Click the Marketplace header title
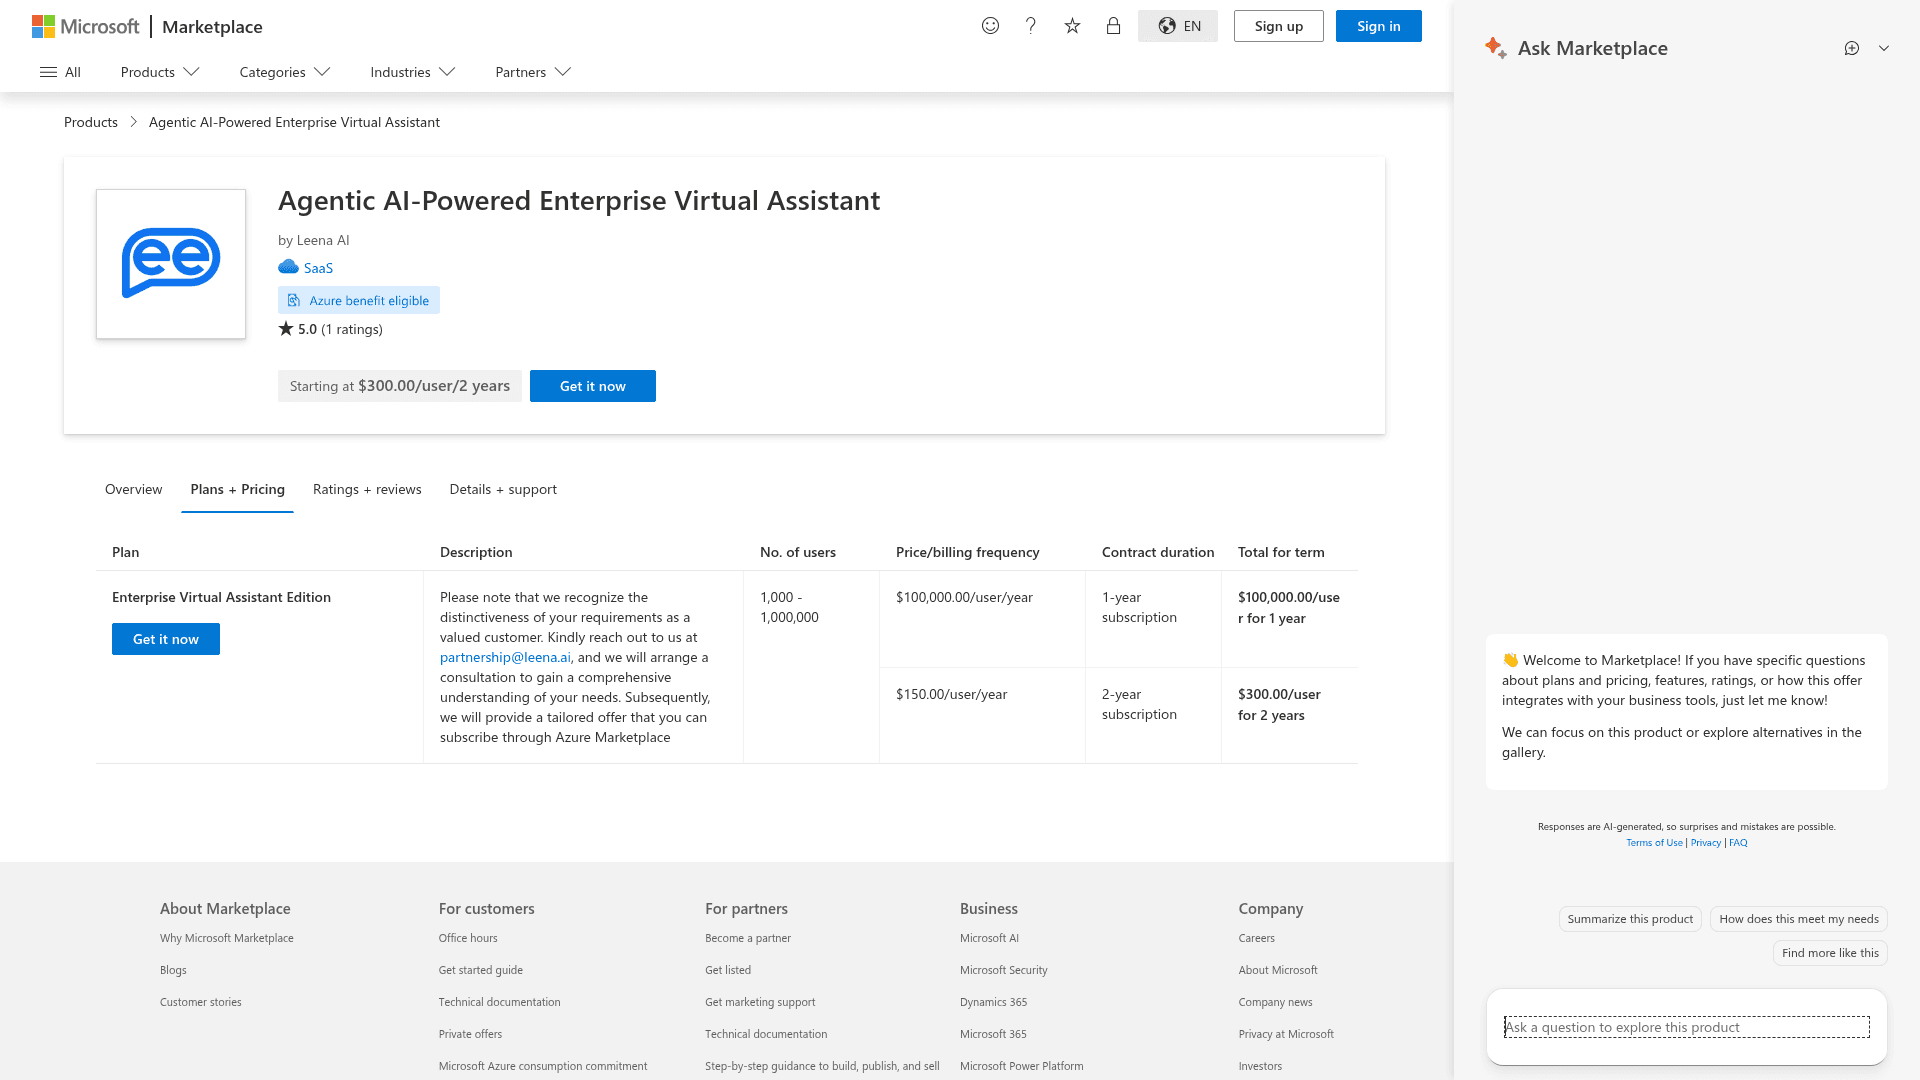The height and width of the screenshot is (1080, 1920). [x=212, y=26]
